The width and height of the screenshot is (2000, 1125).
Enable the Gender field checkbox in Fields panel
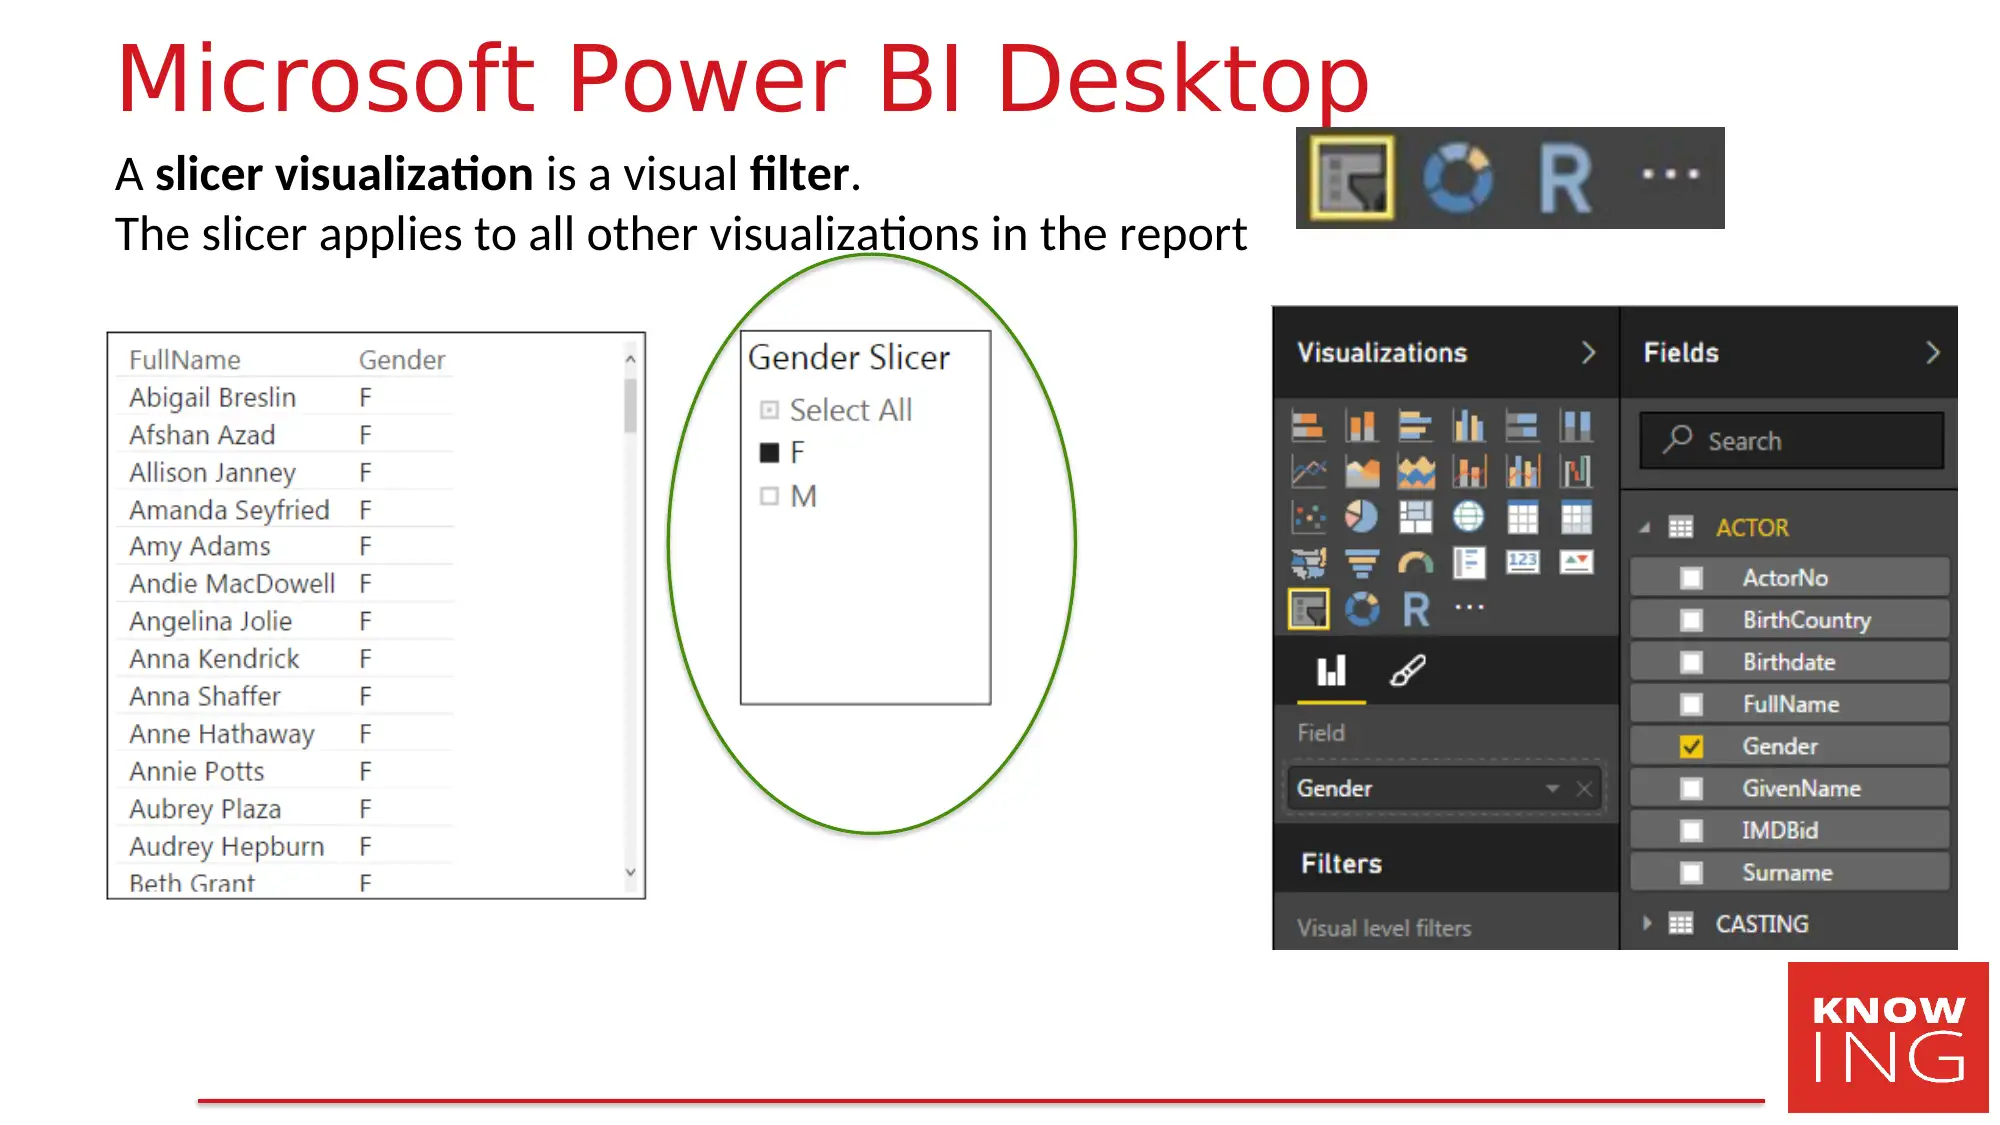pos(1691,746)
